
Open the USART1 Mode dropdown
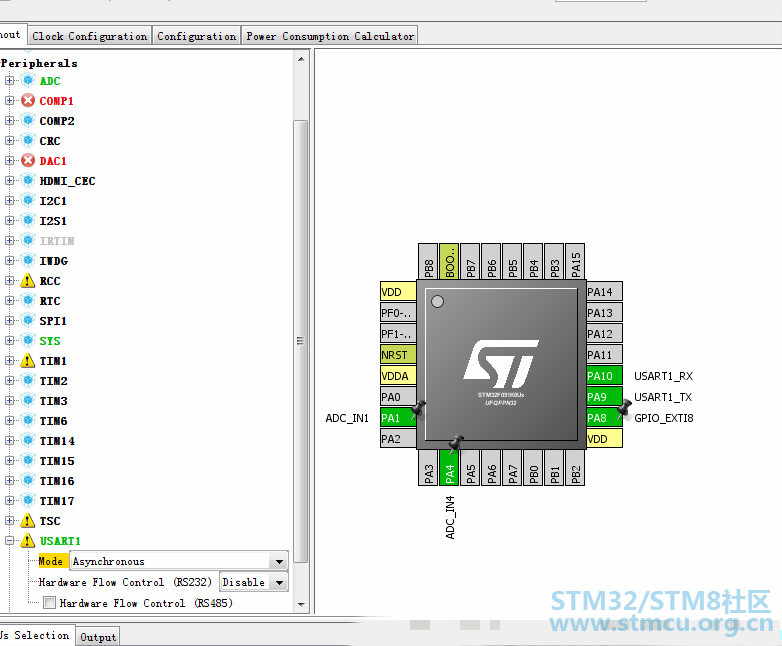[x=279, y=561]
